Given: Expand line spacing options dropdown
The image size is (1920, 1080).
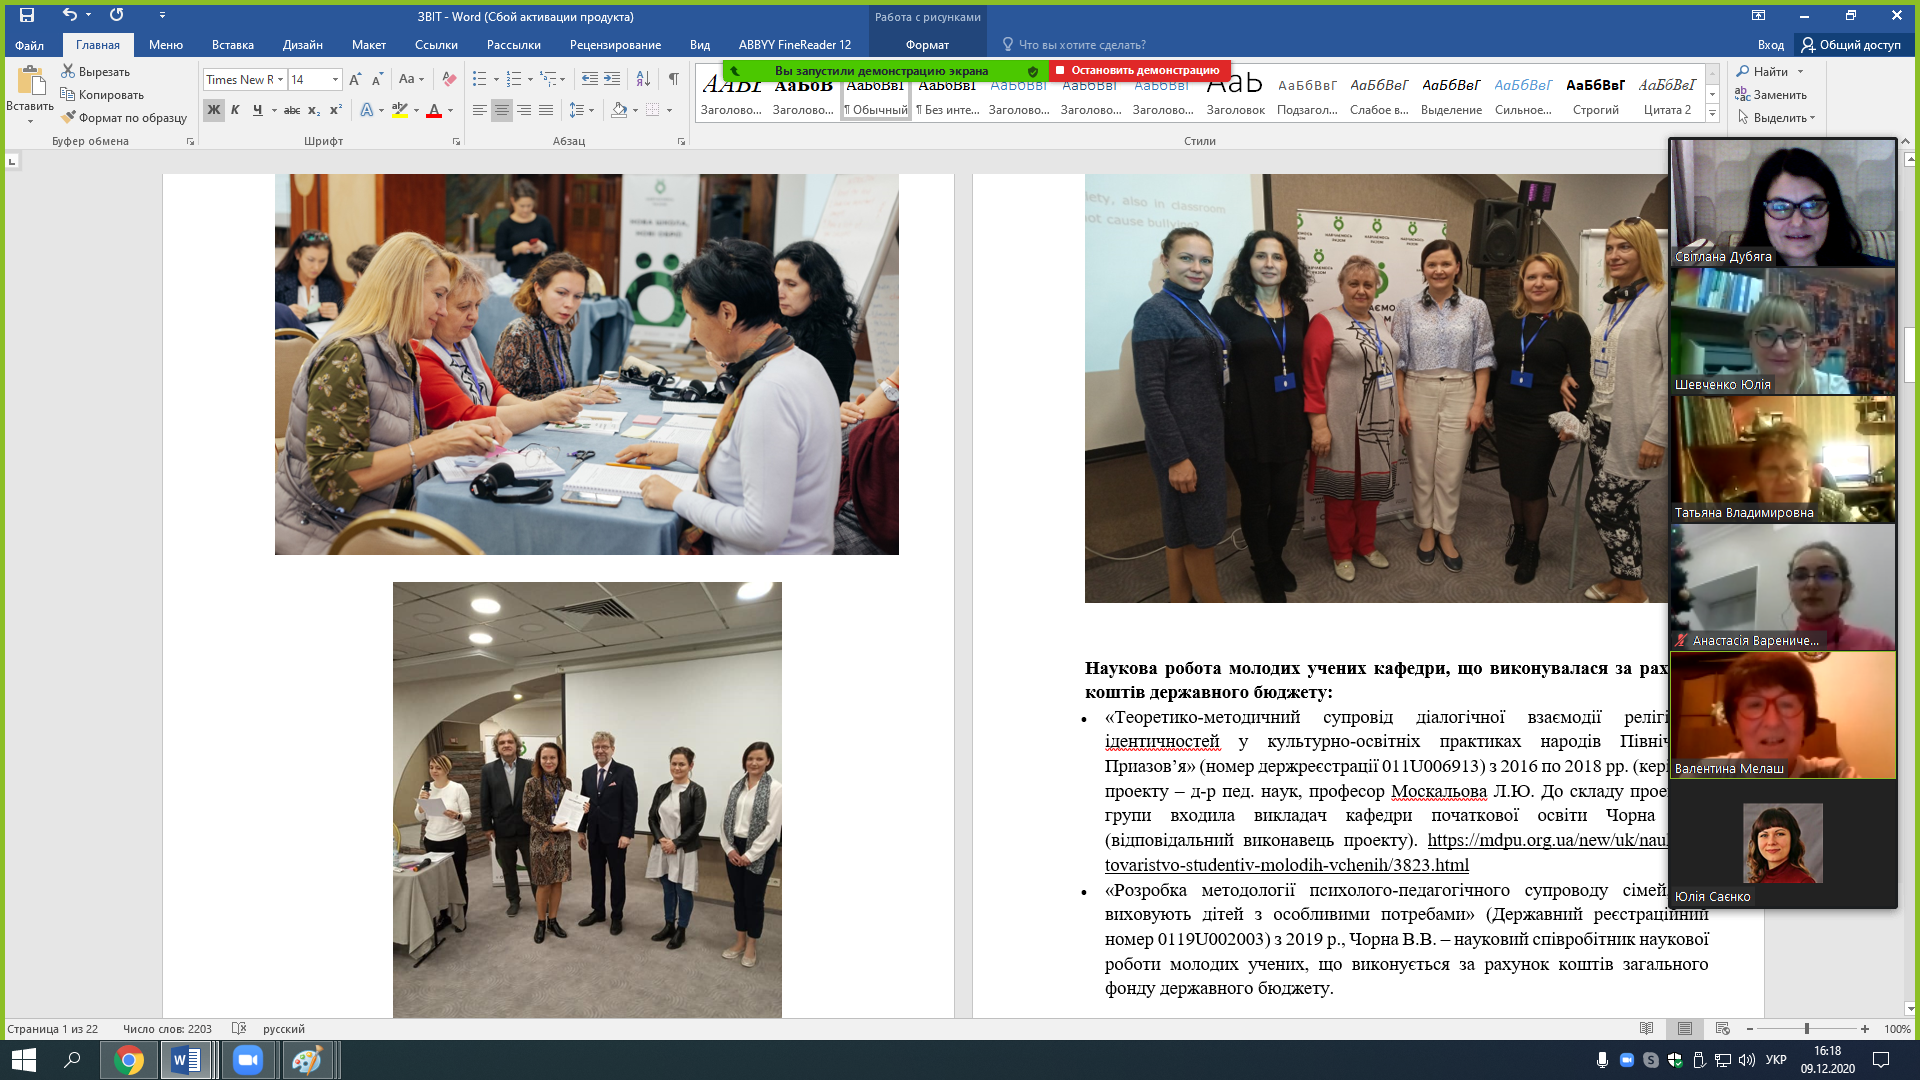Looking at the screenshot, I should [x=592, y=110].
